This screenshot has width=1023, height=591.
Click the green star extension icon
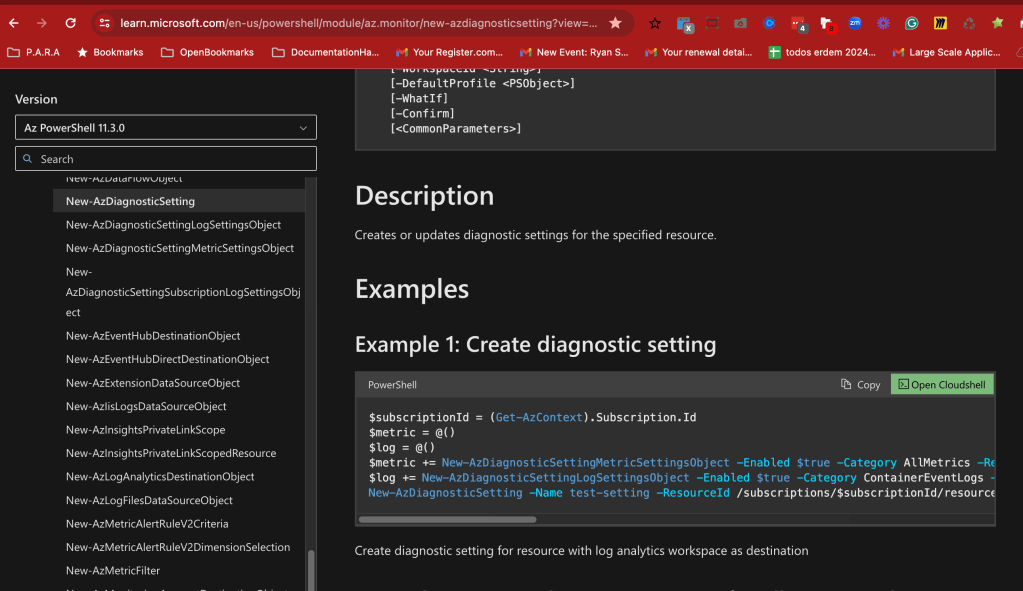tap(998, 23)
